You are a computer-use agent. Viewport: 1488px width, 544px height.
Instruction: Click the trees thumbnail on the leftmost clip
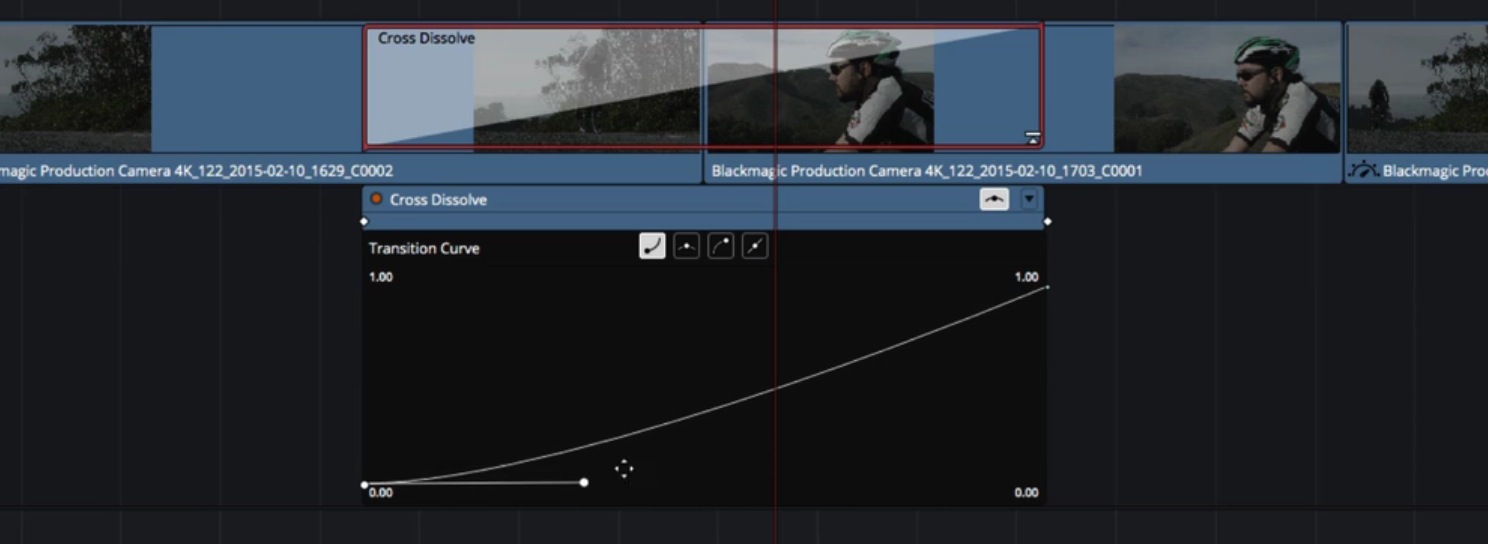pos(75,88)
